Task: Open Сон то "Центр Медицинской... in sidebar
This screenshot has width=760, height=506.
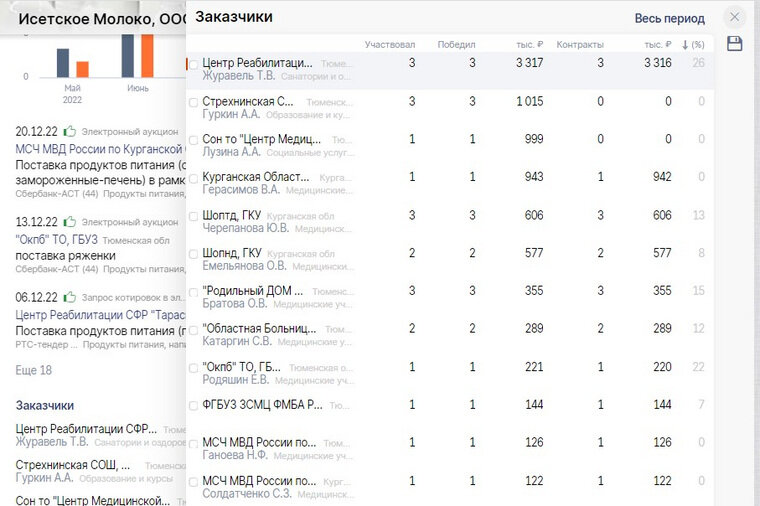Action: (93, 500)
